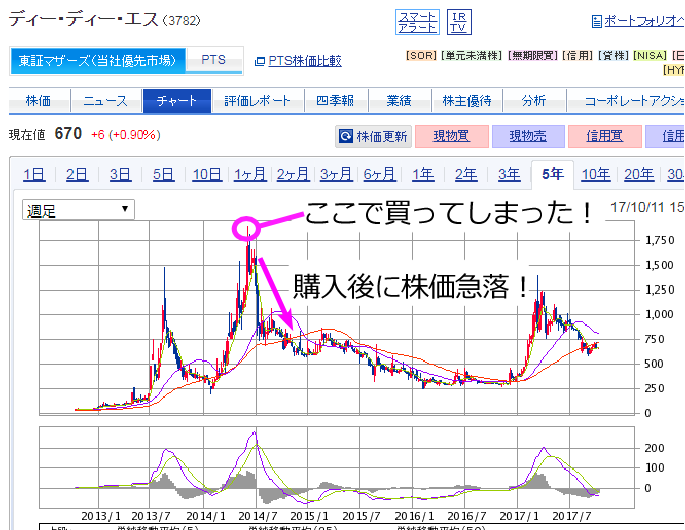
Task: Click the current price 670 value
Action: (68, 133)
